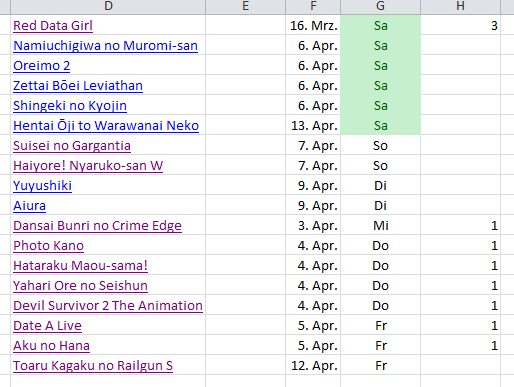Image resolution: width=514 pixels, height=387 pixels.
Task: Select empty column E cell beside Aiura
Action: coord(246,206)
